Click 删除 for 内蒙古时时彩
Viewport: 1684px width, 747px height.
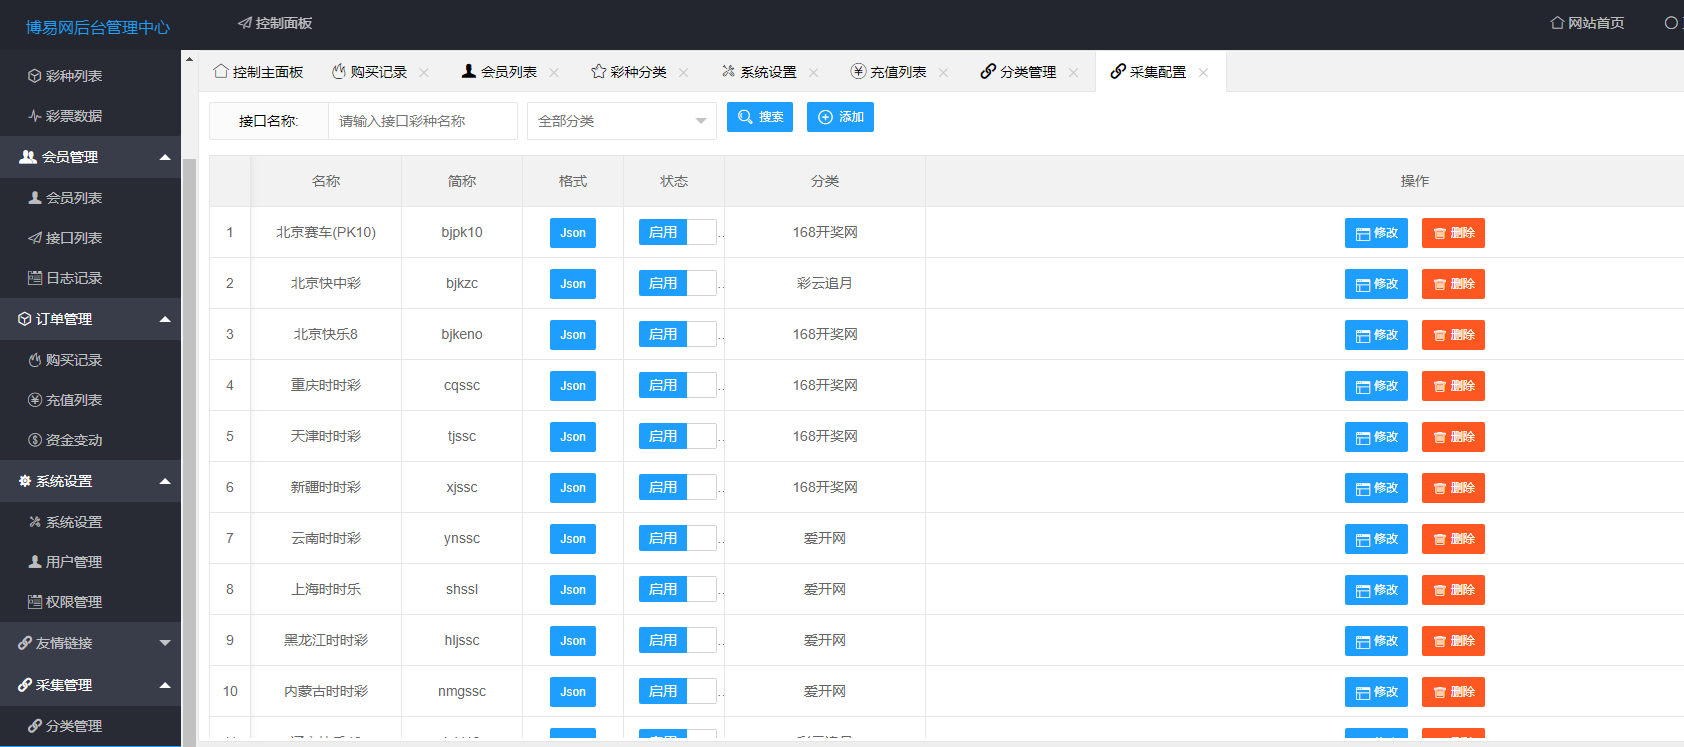pos(1453,692)
